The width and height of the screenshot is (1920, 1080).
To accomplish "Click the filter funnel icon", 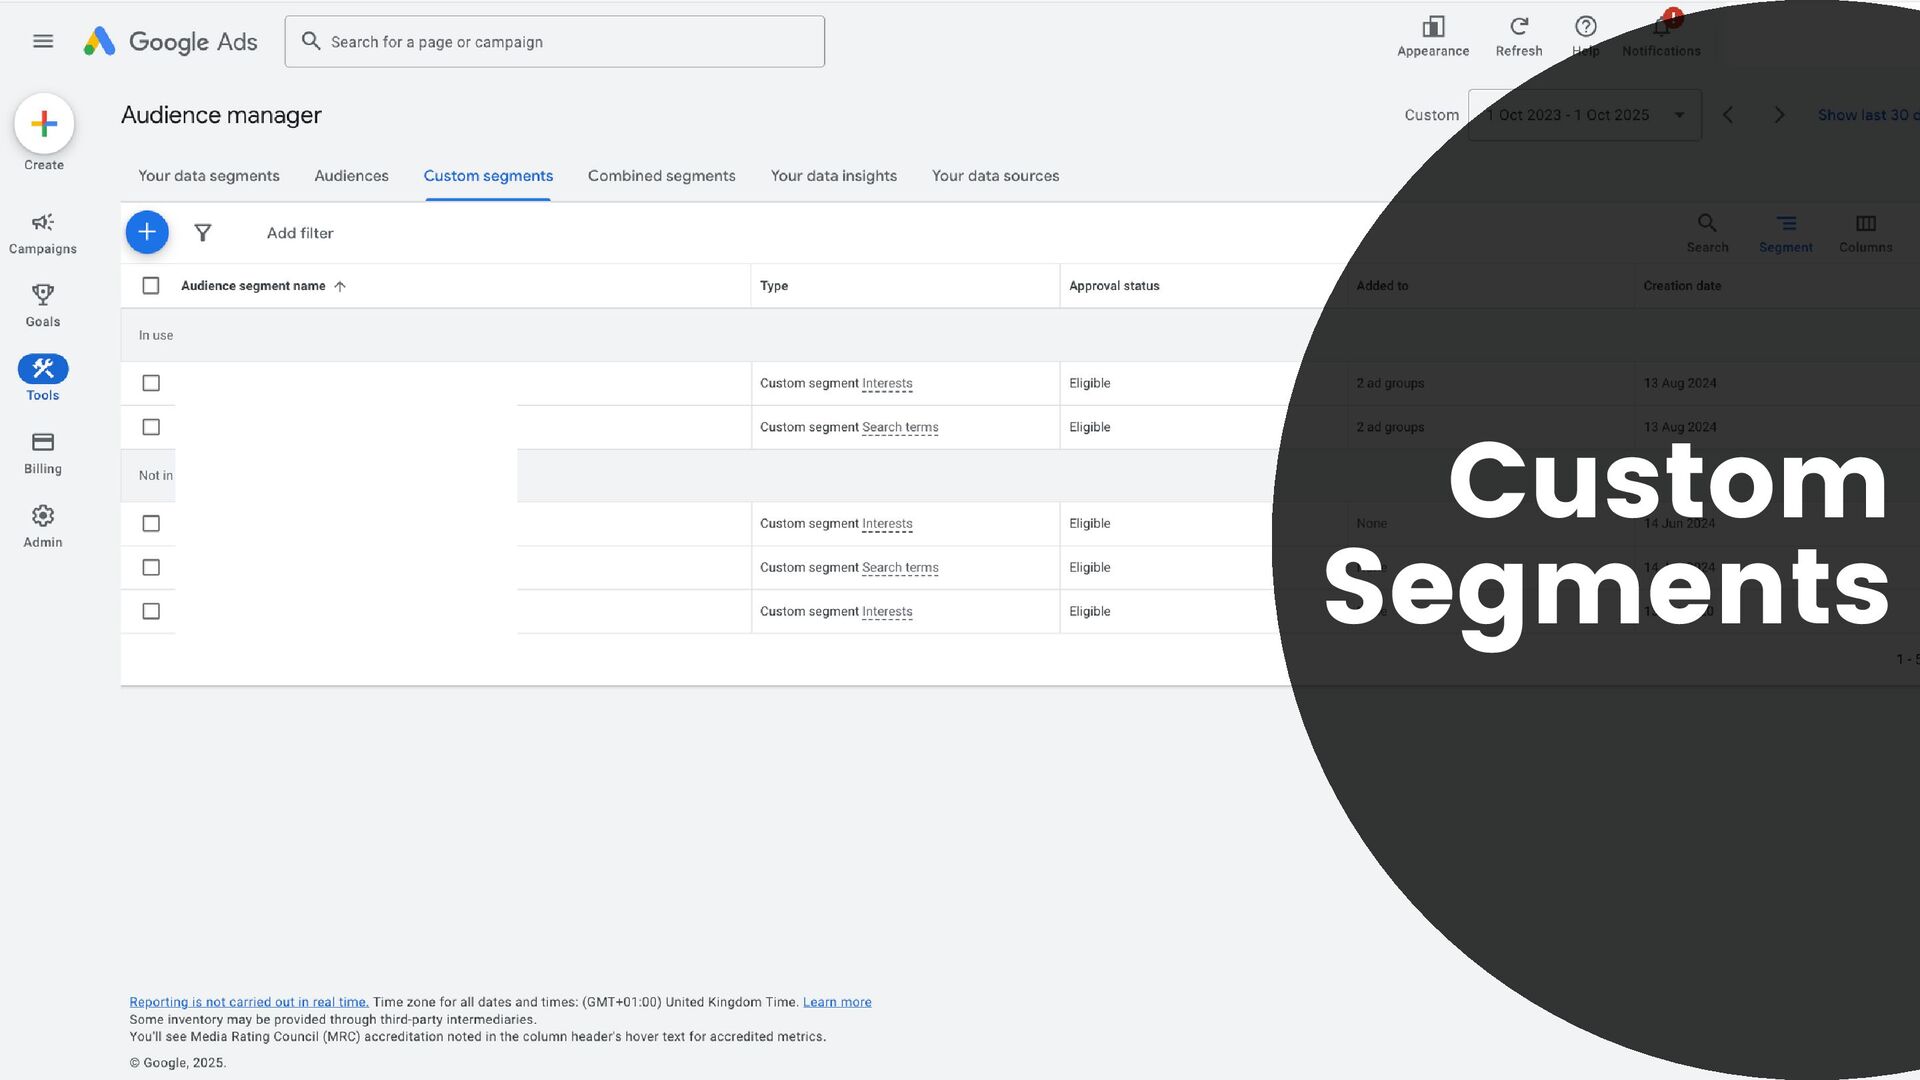I will pos(203,233).
